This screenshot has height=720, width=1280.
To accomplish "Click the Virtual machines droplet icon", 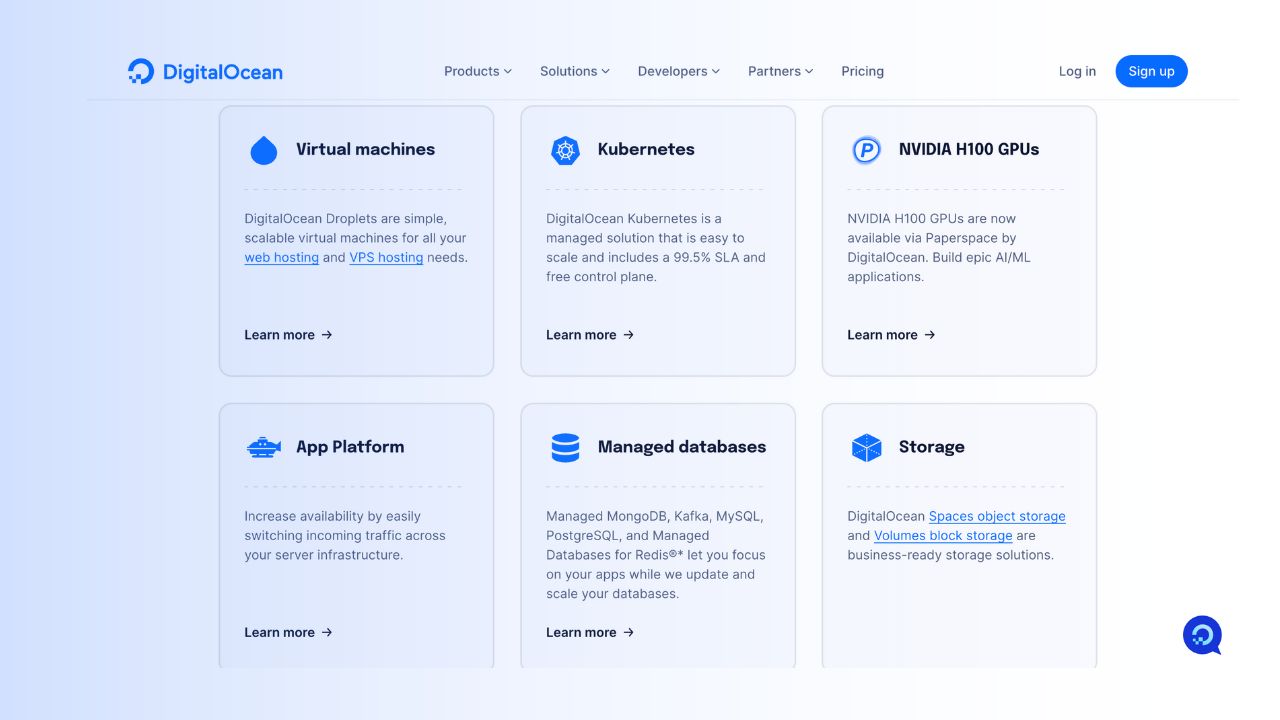I will pyautogui.click(x=264, y=150).
